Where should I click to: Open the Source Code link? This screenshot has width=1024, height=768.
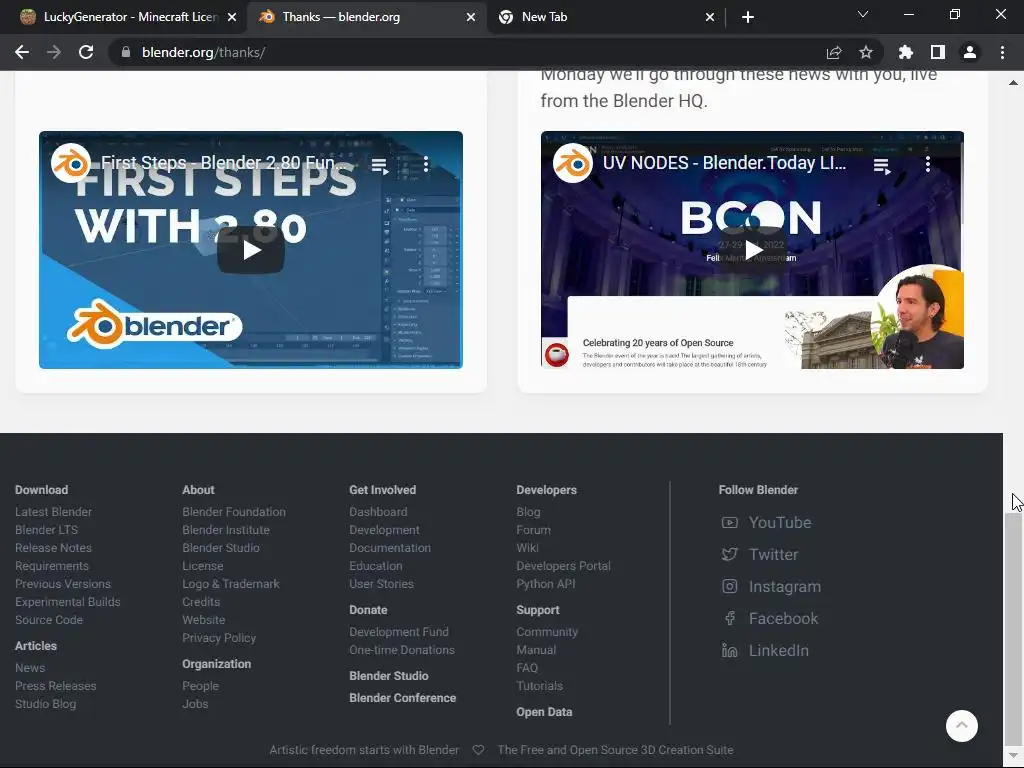(49, 620)
